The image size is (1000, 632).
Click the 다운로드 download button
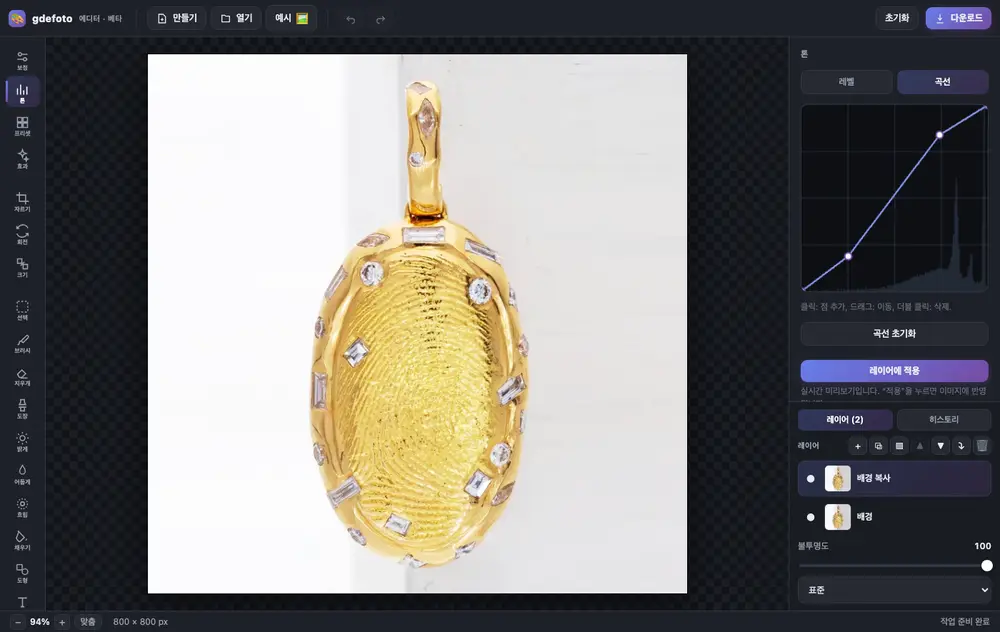coord(959,18)
